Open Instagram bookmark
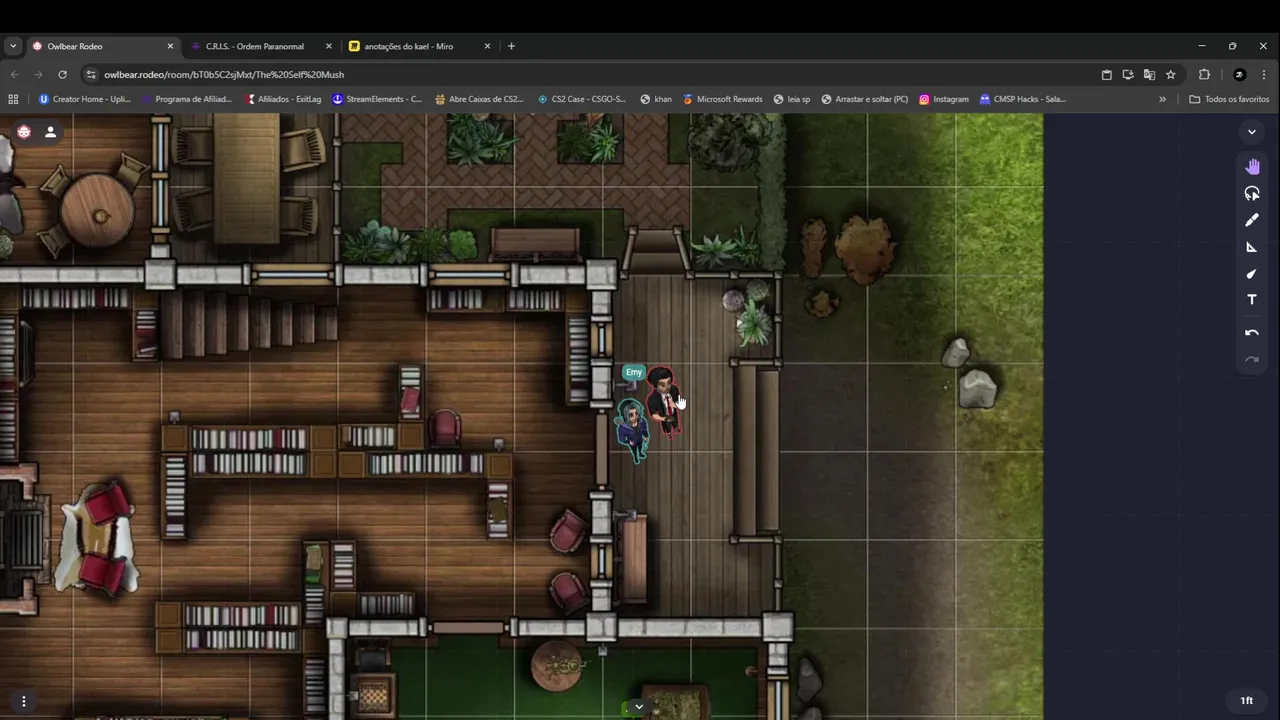Image resolution: width=1280 pixels, height=720 pixels. tap(944, 99)
